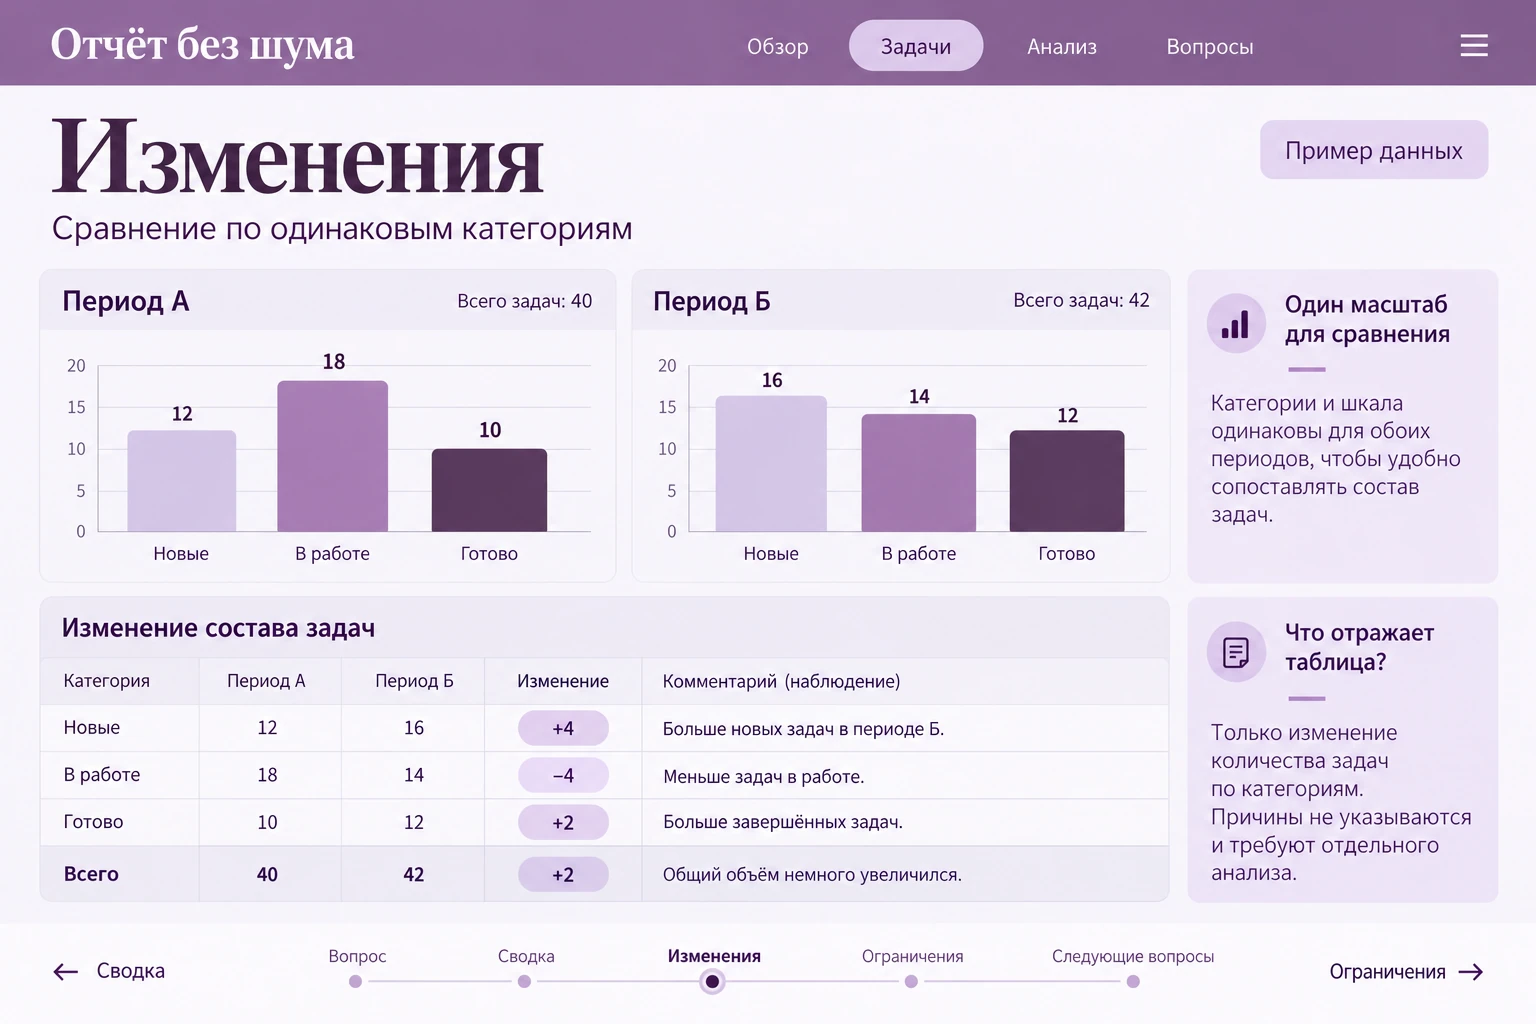The width and height of the screenshot is (1536, 1024).
Task: Click the +4 change badge for Новые
Action: 563,728
